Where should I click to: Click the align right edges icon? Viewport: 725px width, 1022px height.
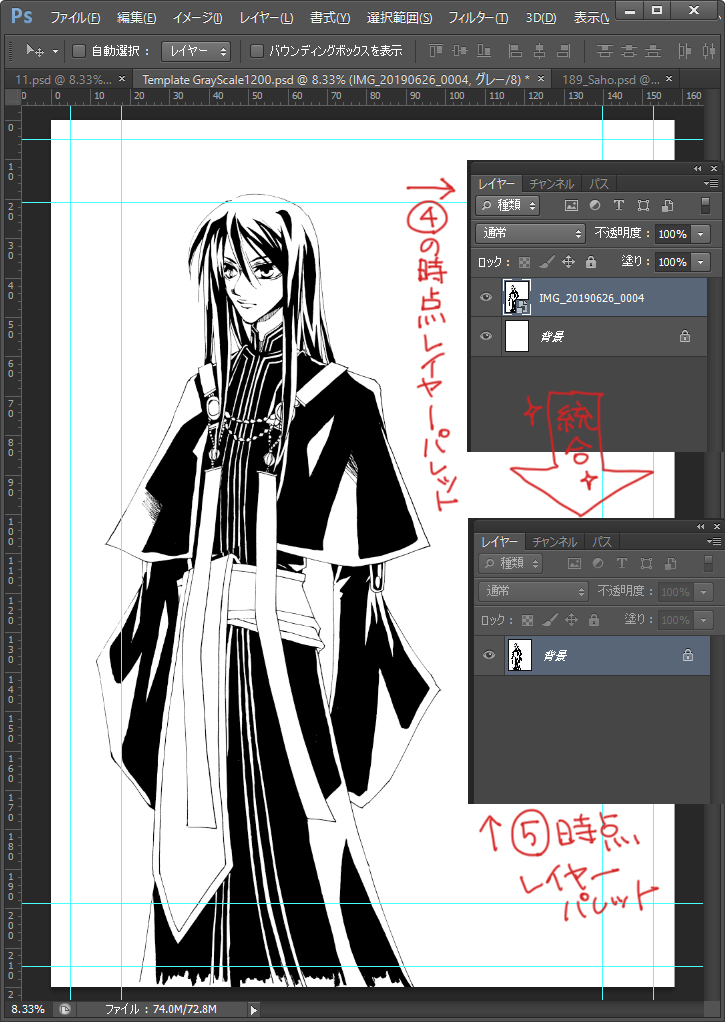[563, 50]
